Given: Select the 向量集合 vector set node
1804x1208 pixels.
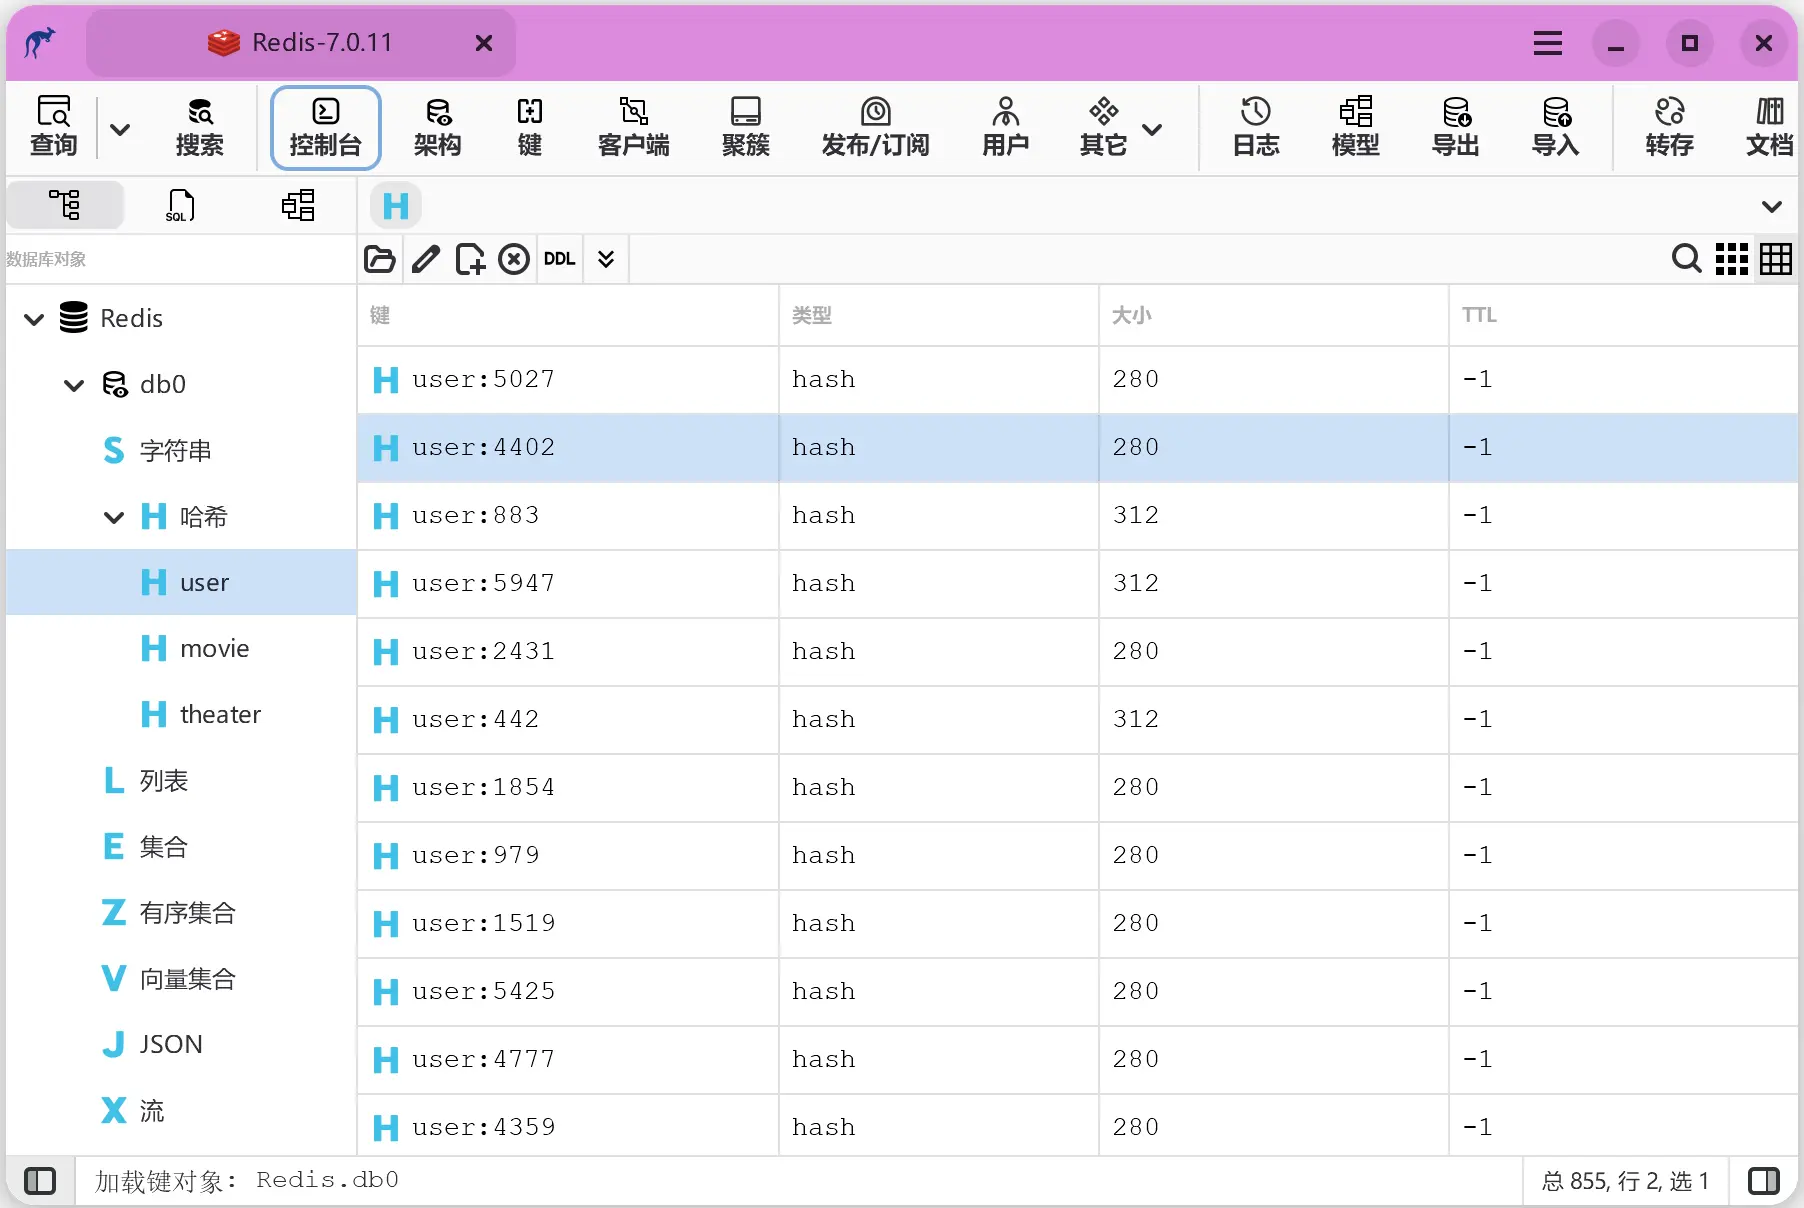Looking at the screenshot, I should [182, 979].
